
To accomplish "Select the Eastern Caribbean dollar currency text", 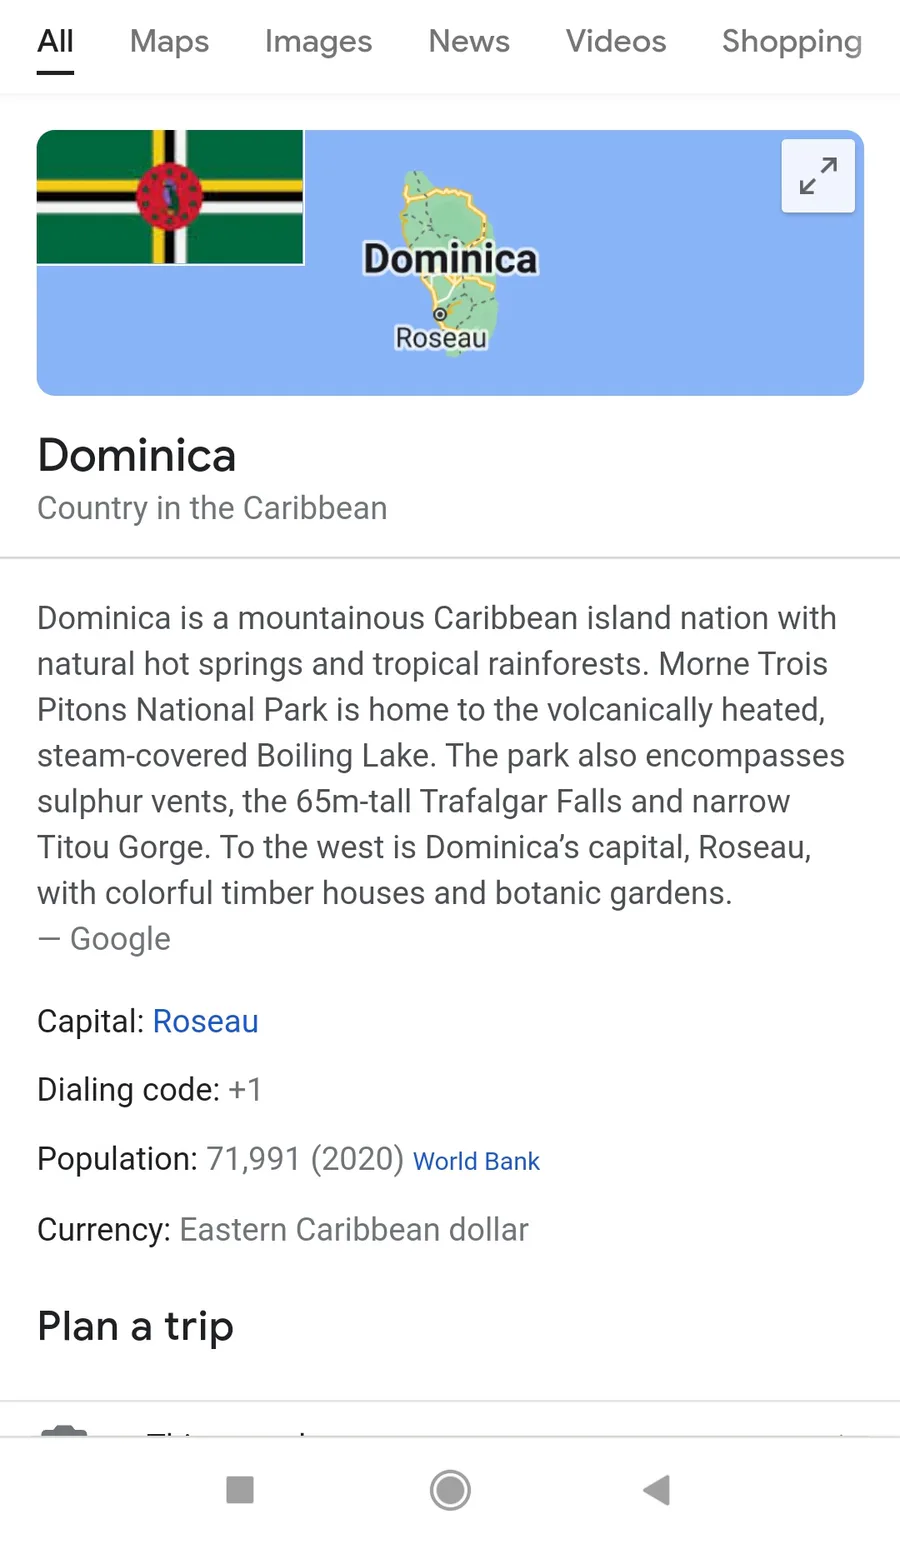I will (x=353, y=1229).
